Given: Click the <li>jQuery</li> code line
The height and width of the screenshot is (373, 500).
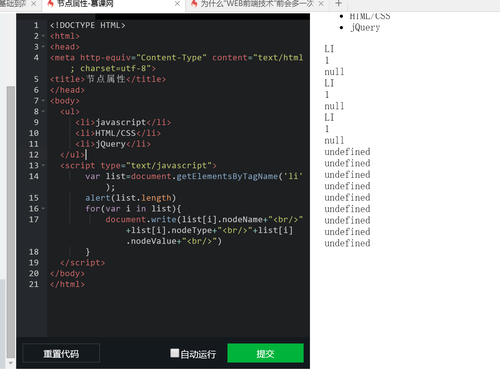Looking at the screenshot, I should pyautogui.click(x=113, y=144).
